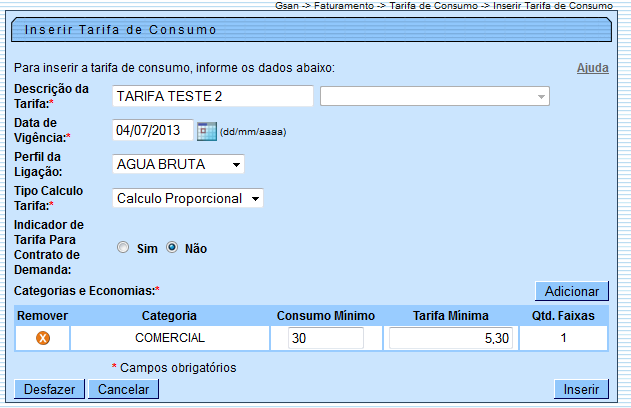Click the Cancelar button
Image resolution: width=631 pixels, height=408 pixels.
[124, 389]
